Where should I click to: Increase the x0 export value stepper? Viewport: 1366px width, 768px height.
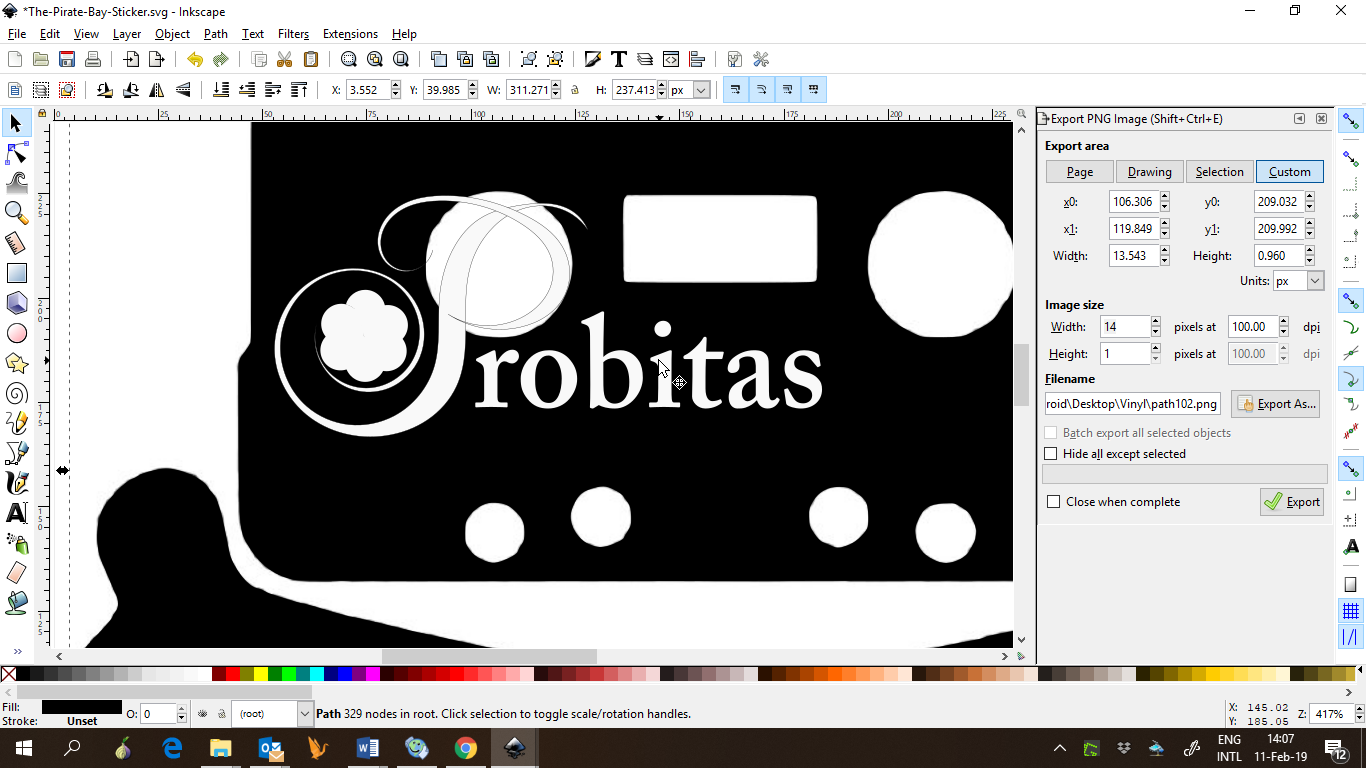coord(1165,198)
